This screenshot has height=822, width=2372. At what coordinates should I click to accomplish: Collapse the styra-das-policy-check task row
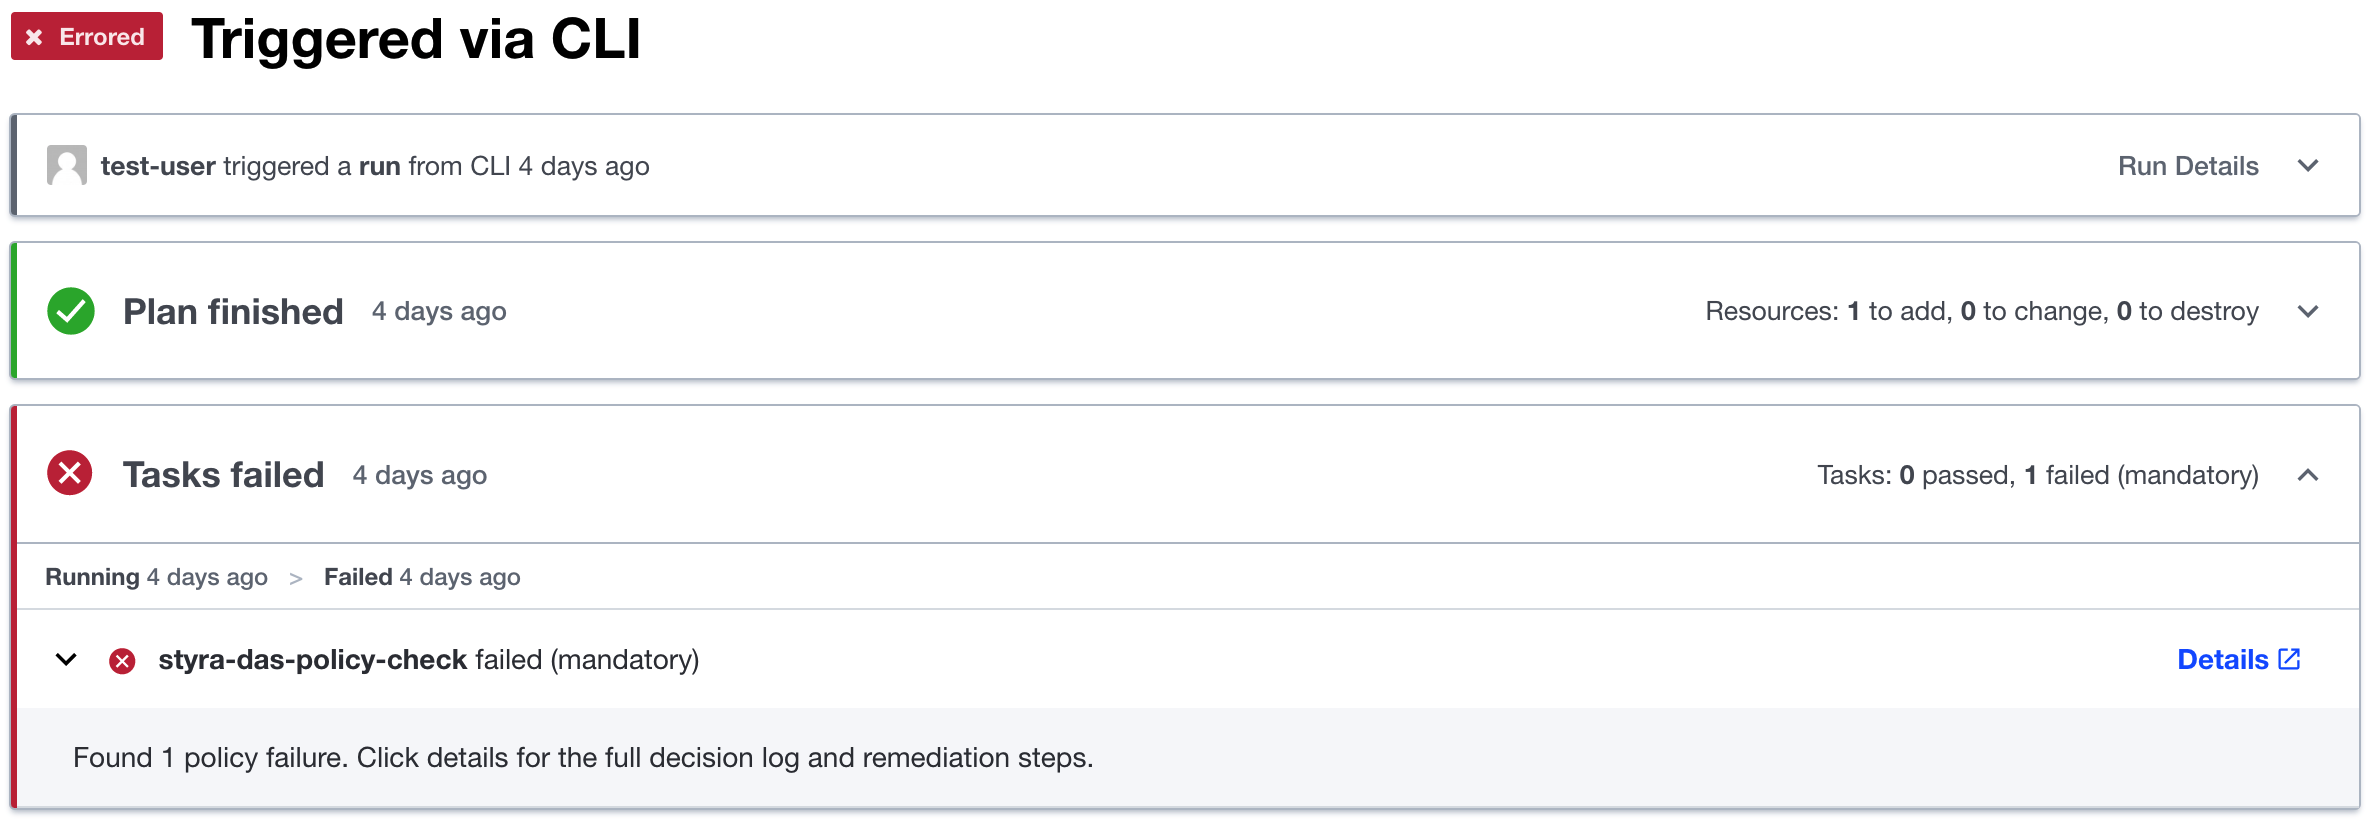[x=66, y=660]
